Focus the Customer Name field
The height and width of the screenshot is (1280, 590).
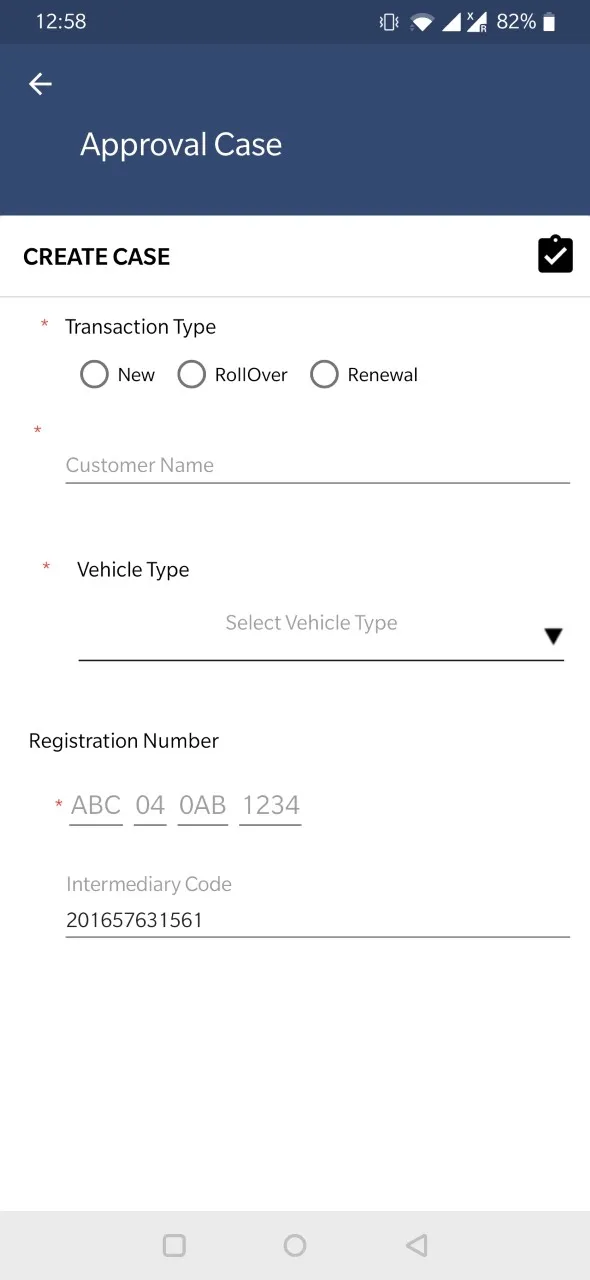point(318,465)
